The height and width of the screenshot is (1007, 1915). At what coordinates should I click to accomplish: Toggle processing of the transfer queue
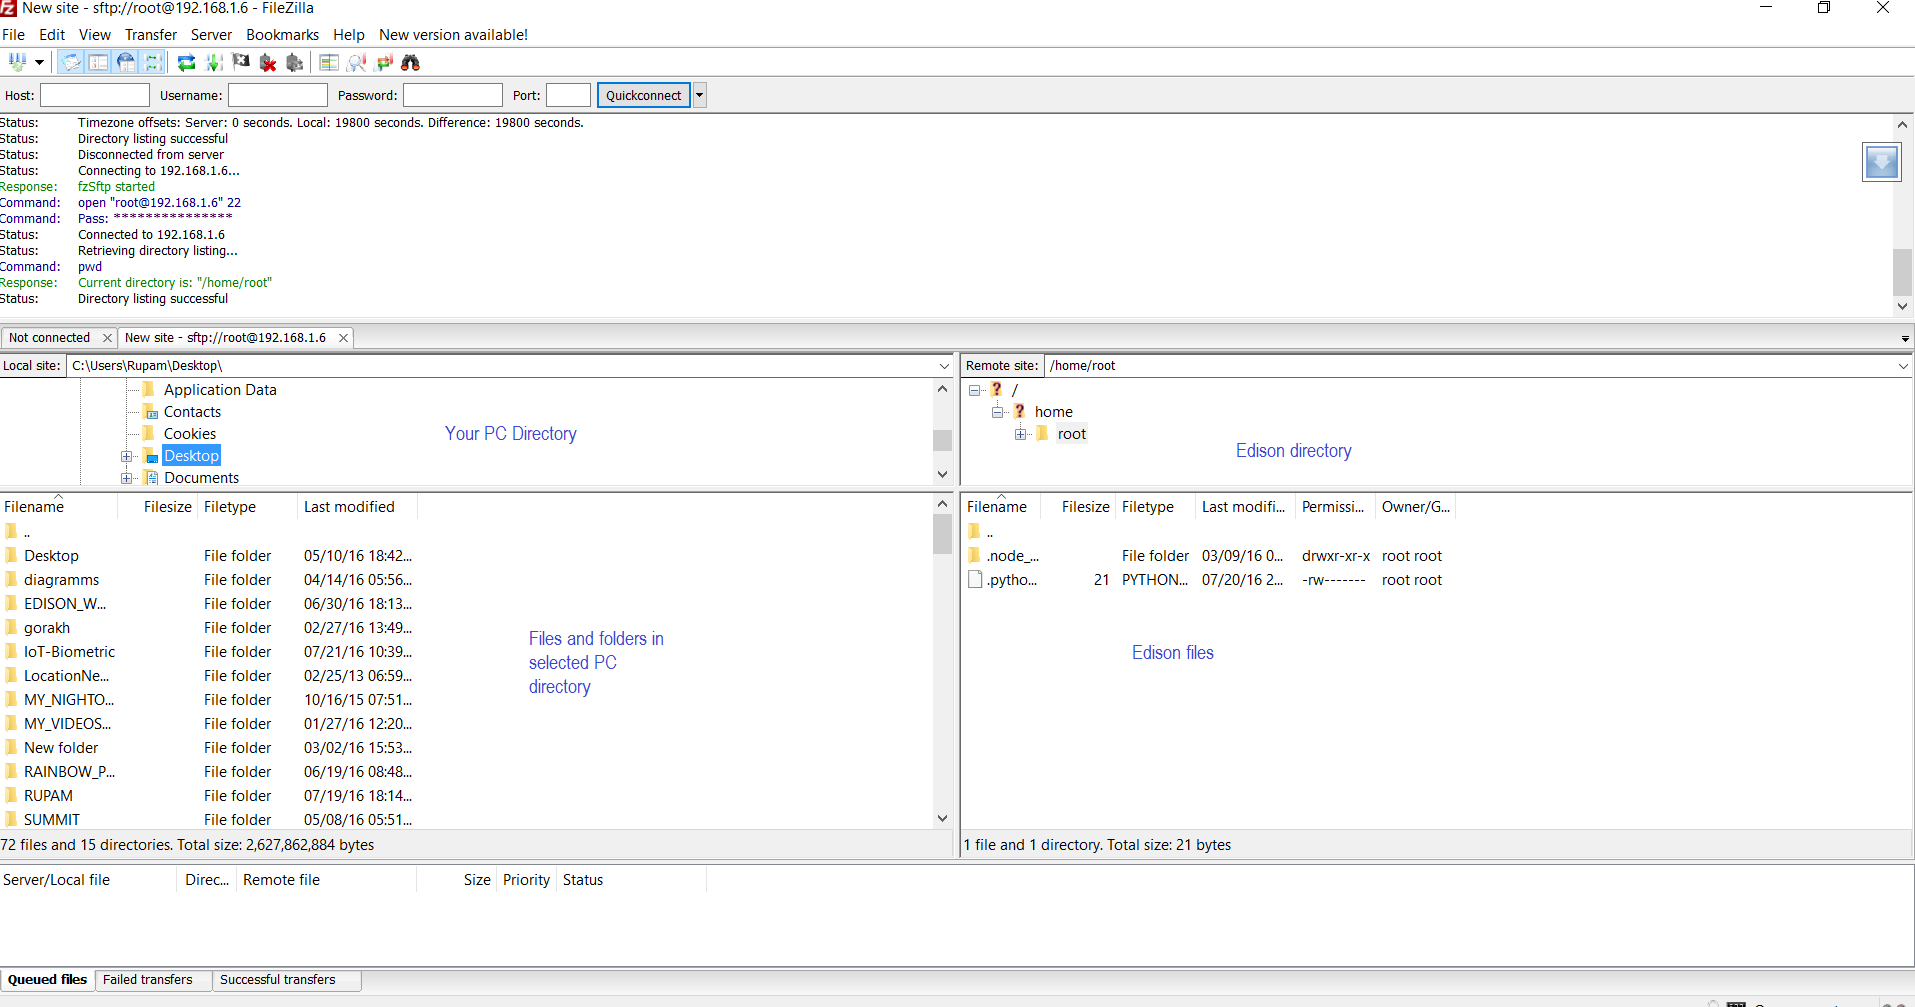pos(213,62)
